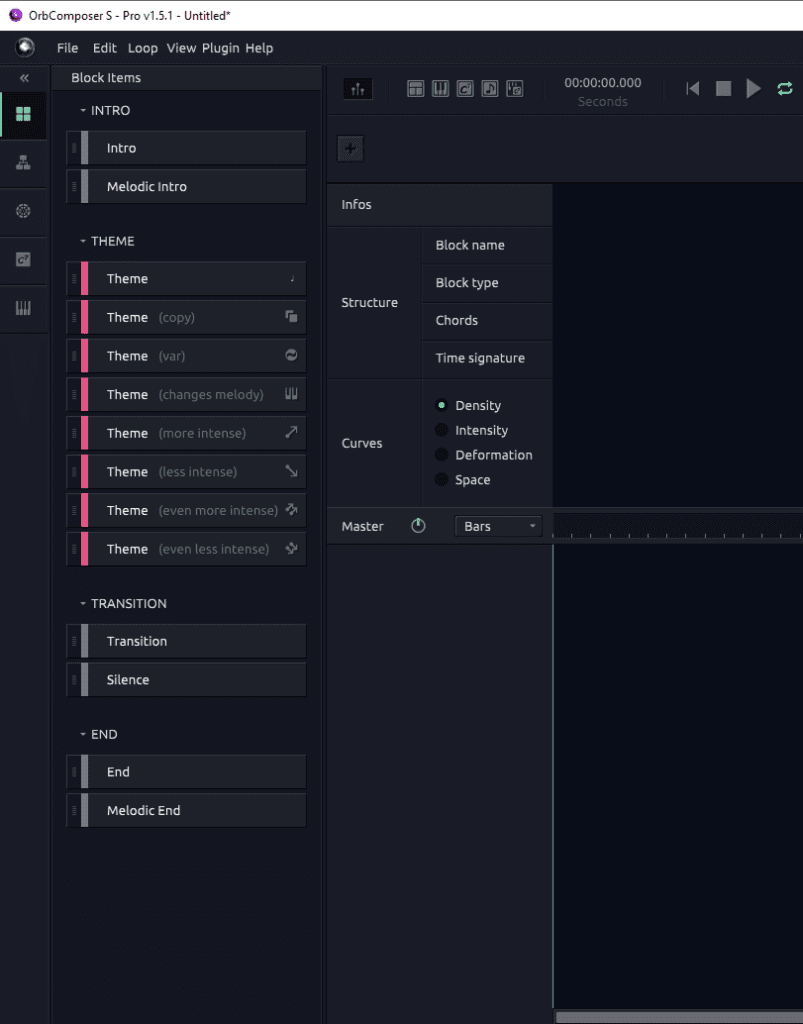Viewport: 803px width, 1024px height.
Task: Click the chord view toolbar icon
Action: pos(465,88)
